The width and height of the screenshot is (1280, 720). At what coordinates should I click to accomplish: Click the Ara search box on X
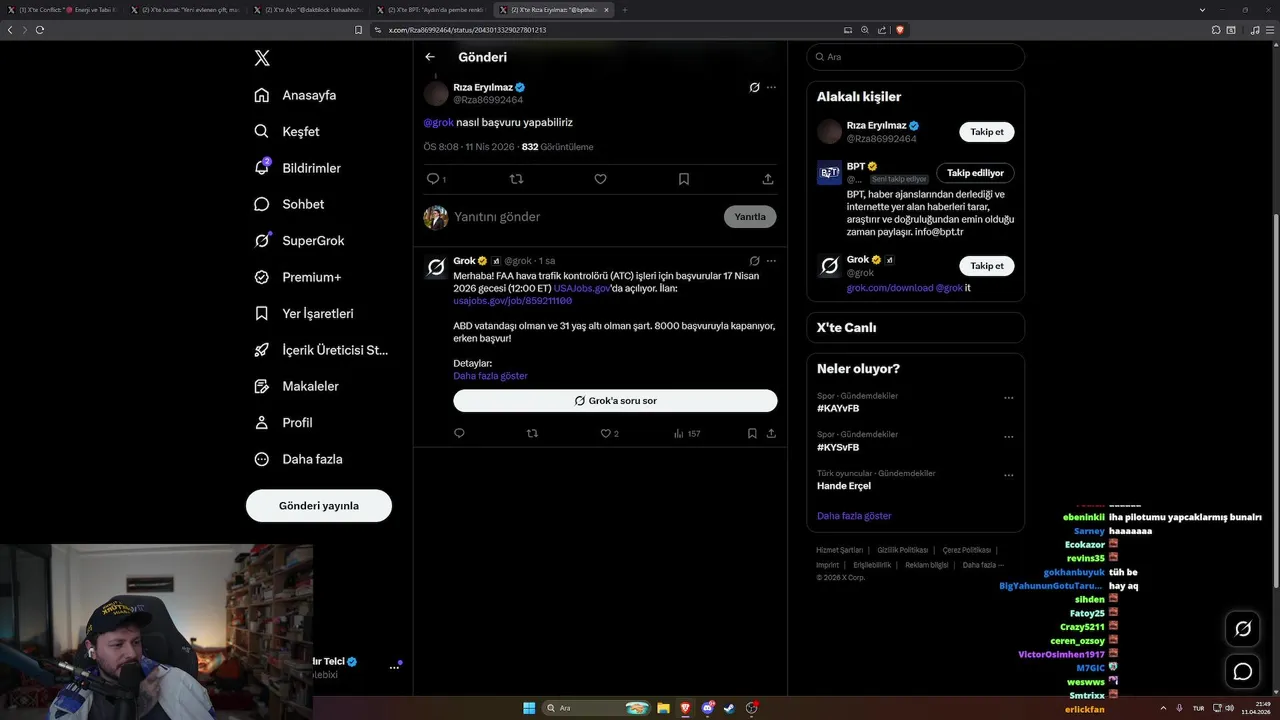(x=915, y=57)
